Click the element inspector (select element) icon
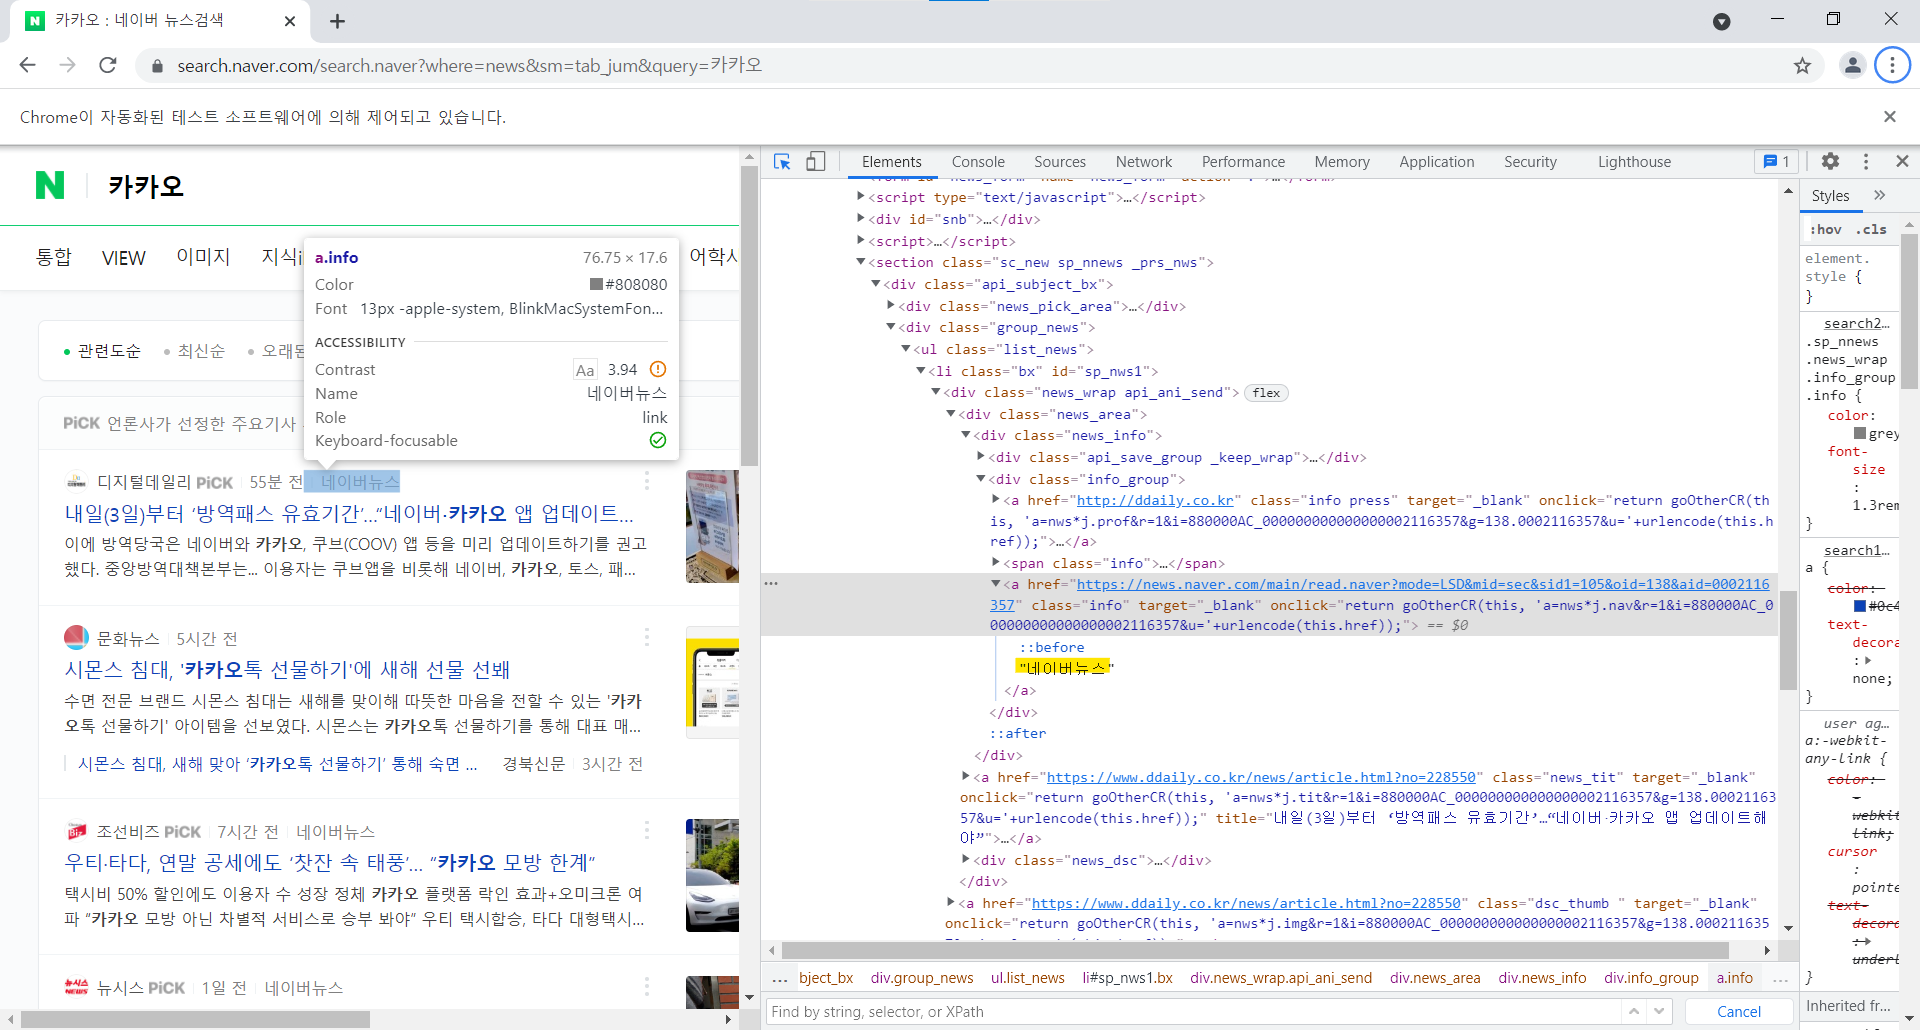 782,161
